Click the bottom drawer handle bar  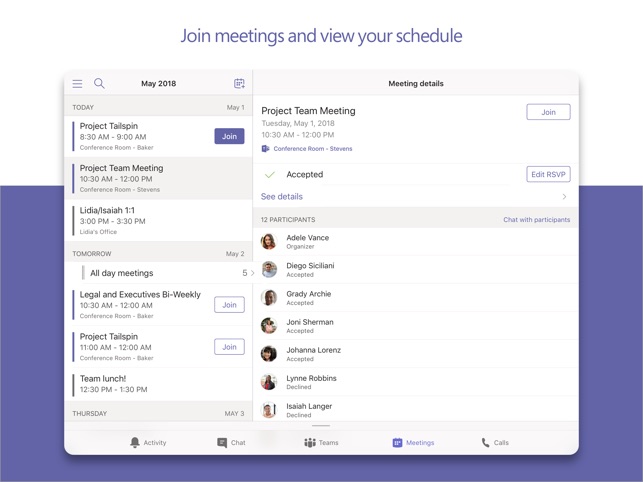click(x=321, y=426)
